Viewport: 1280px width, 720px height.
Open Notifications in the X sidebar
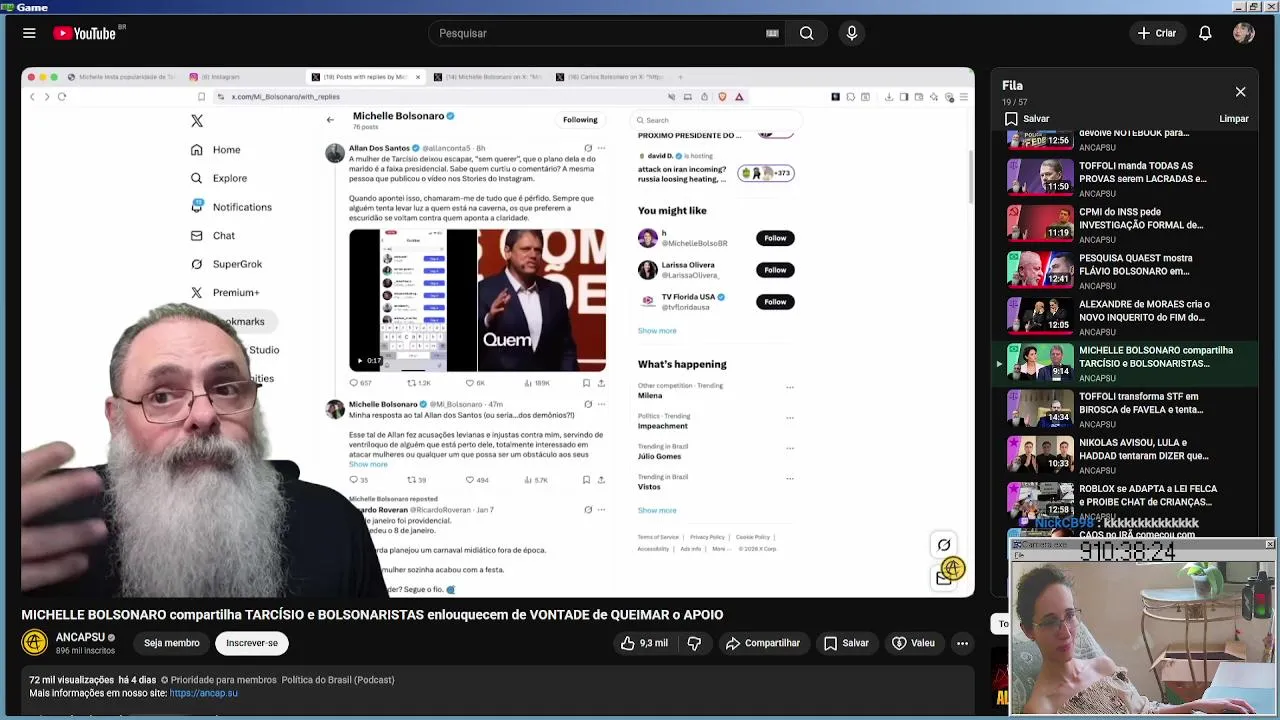coord(231,207)
